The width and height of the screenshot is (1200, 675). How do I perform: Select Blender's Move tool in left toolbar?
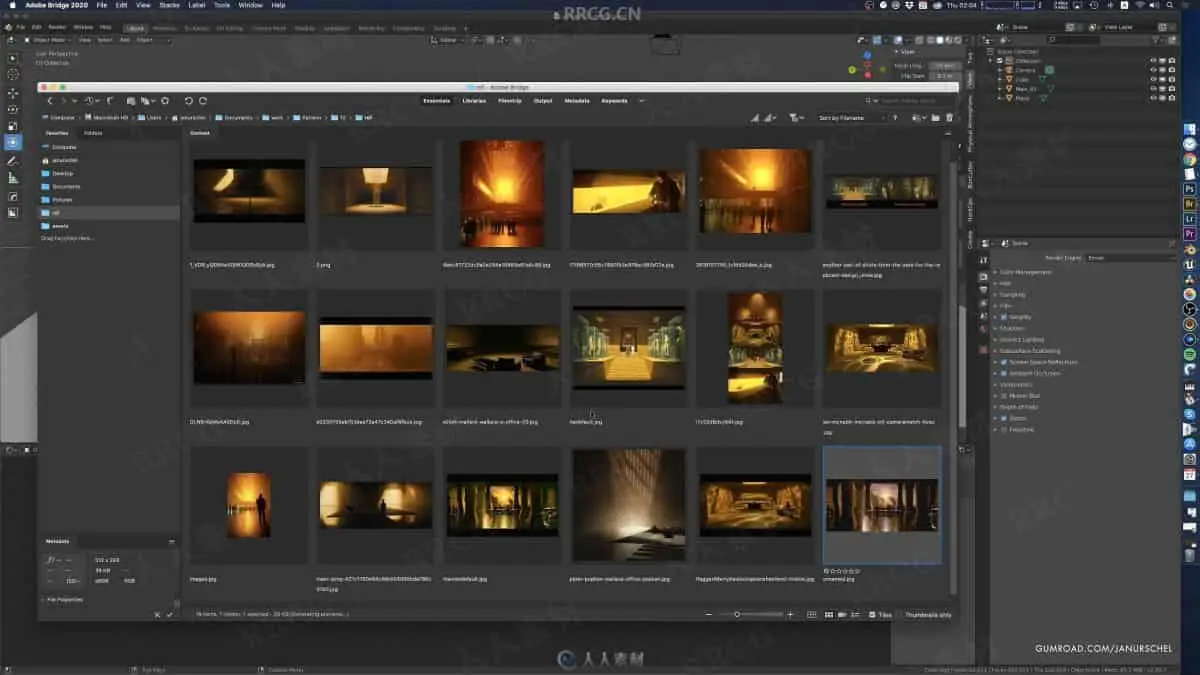pos(13,92)
